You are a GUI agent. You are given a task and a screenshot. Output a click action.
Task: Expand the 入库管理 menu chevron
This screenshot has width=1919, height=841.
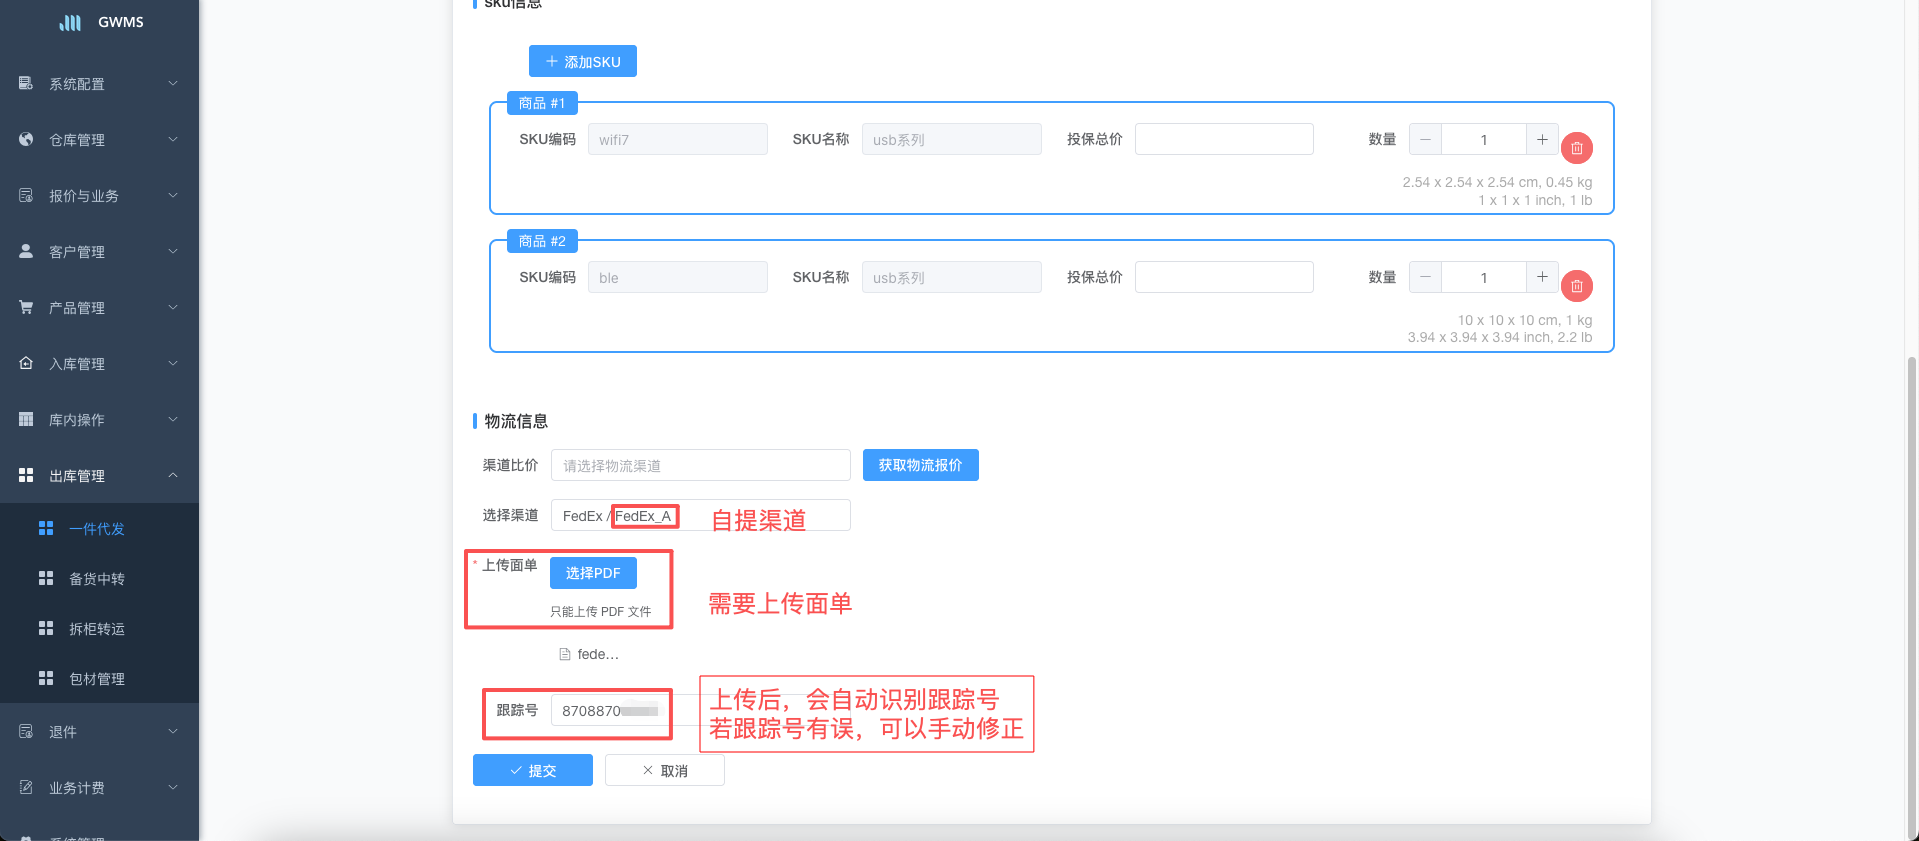[173, 363]
